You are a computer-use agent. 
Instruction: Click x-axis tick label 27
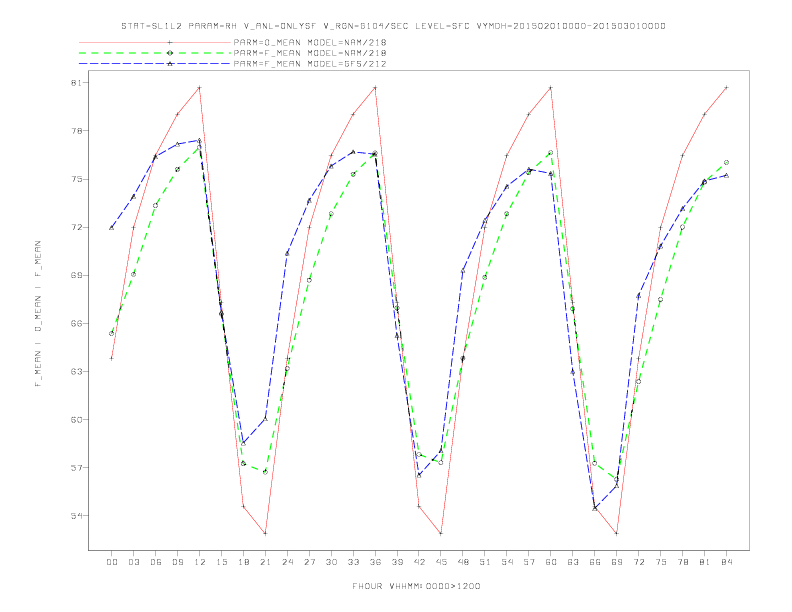coord(309,562)
